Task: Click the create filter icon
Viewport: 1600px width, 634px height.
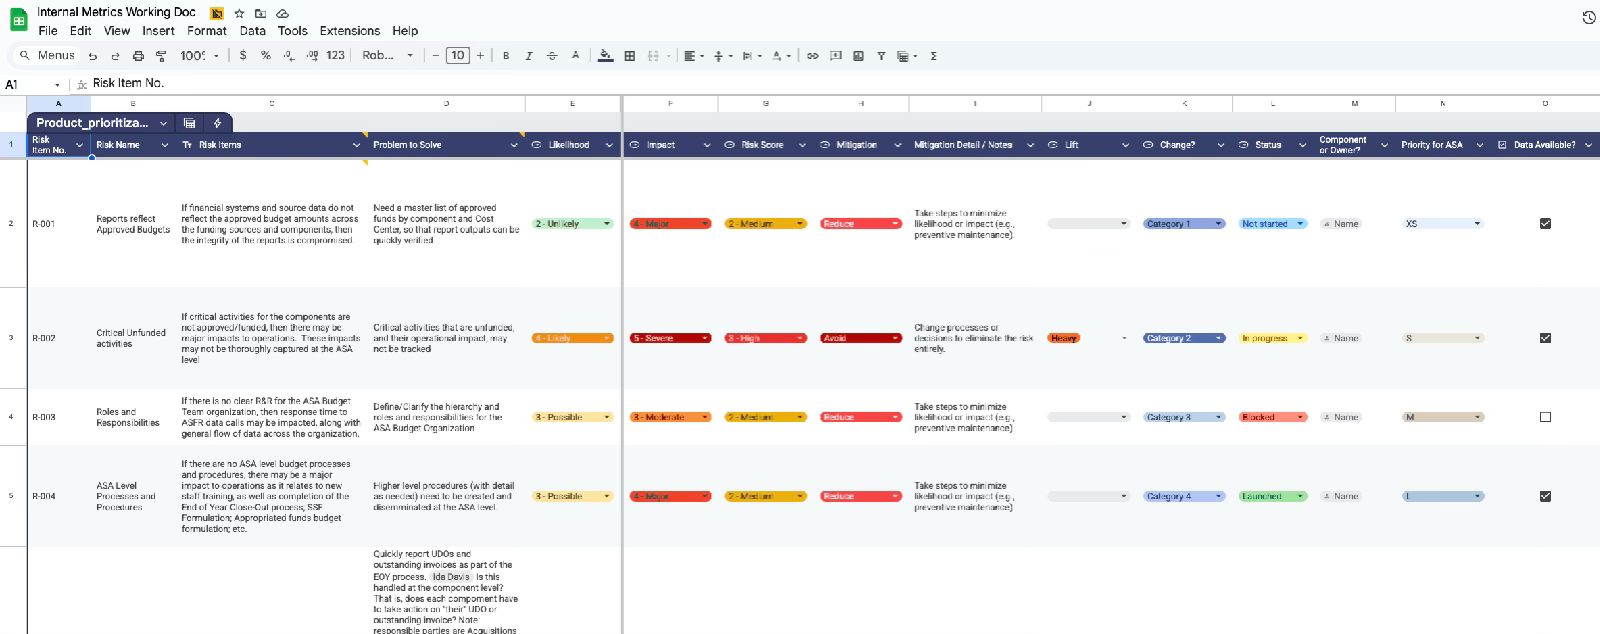Action: [881, 56]
